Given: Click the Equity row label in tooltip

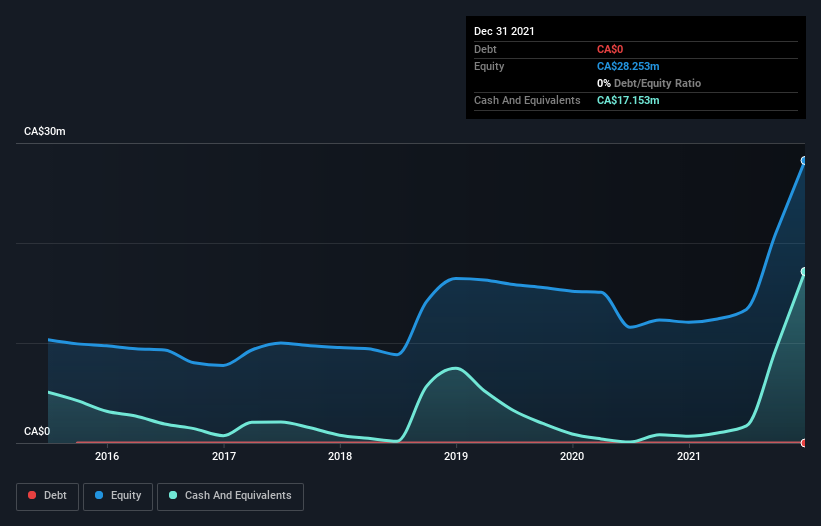Looking at the screenshot, I should point(489,66).
